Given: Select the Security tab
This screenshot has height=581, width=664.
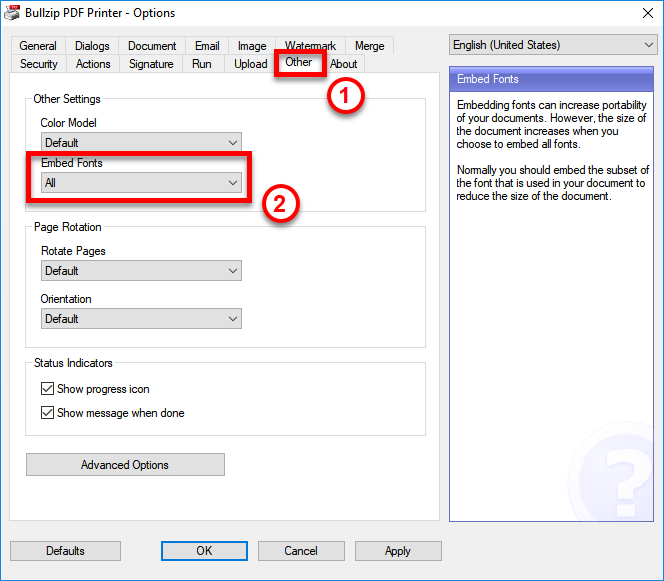Looking at the screenshot, I should pyautogui.click(x=39, y=64).
